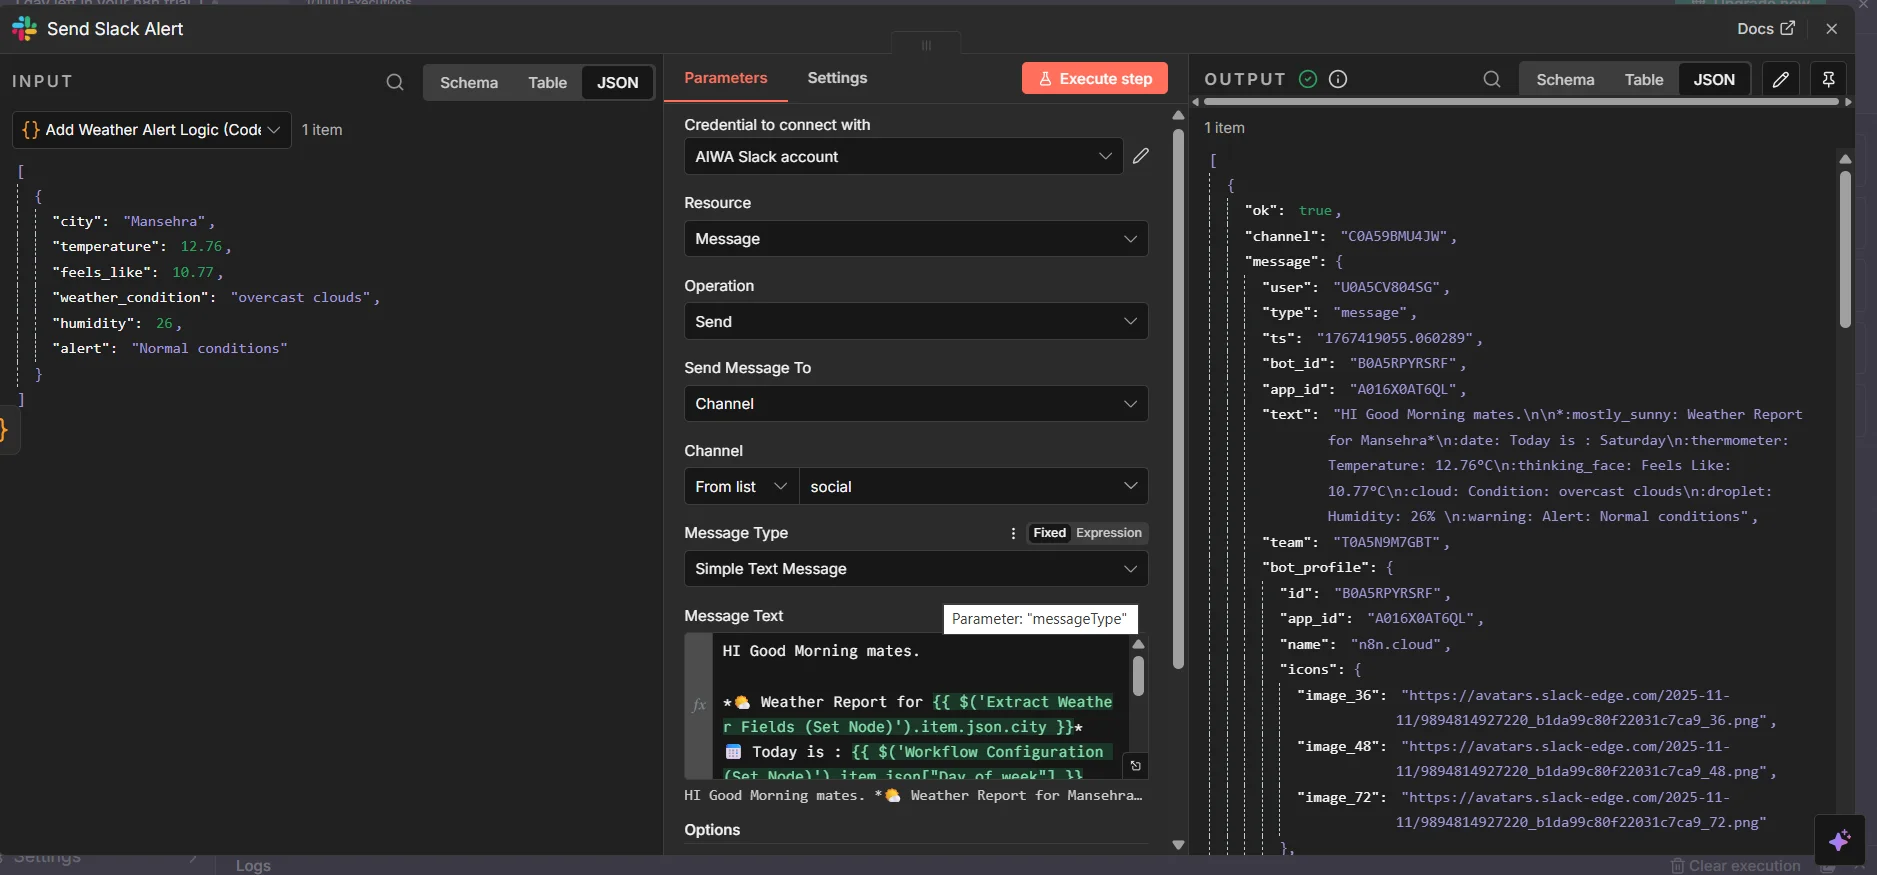Click into the Message Text expression editor
Viewport: 1877px width, 875px height.
point(920,706)
